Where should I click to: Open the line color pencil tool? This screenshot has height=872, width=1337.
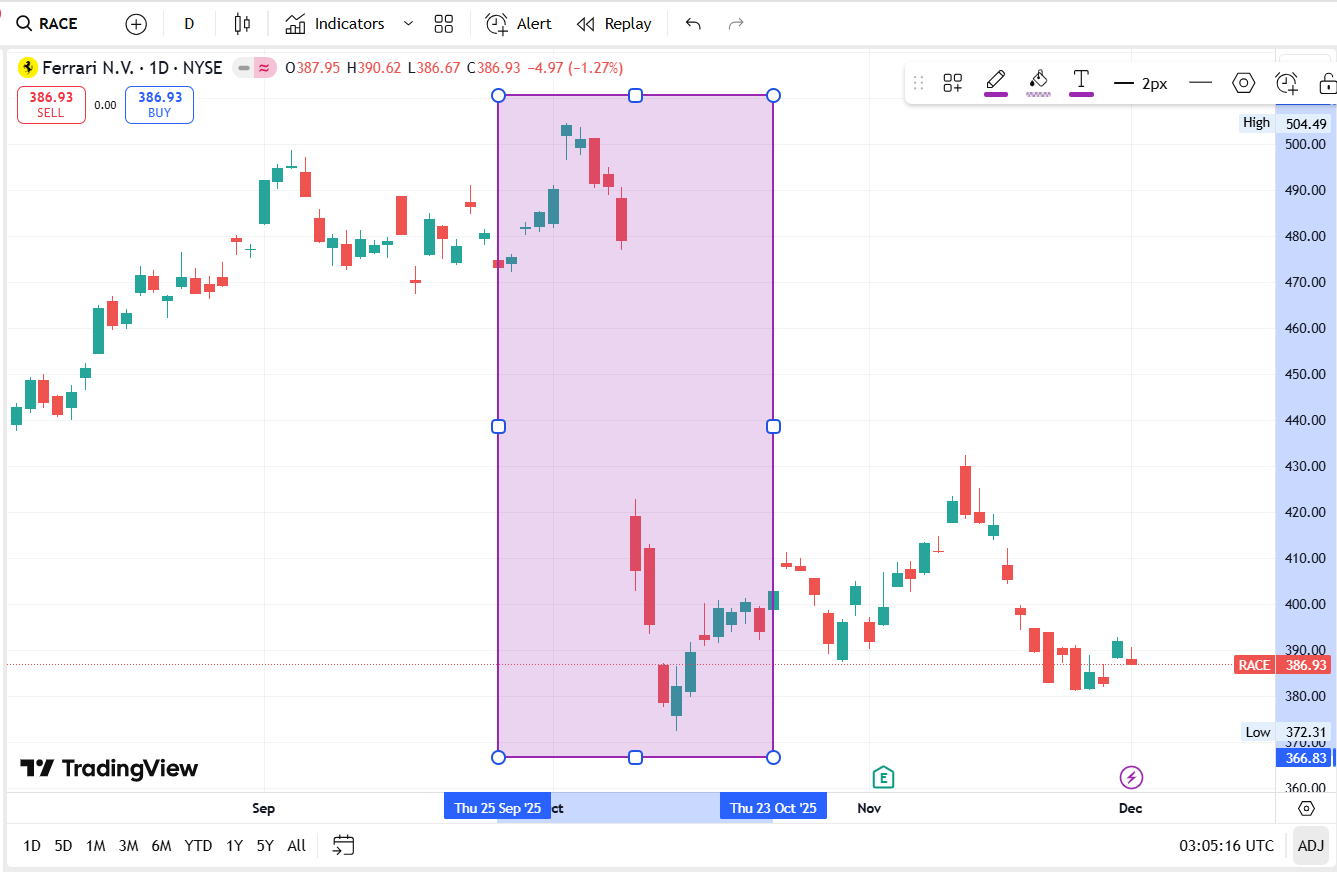click(996, 82)
